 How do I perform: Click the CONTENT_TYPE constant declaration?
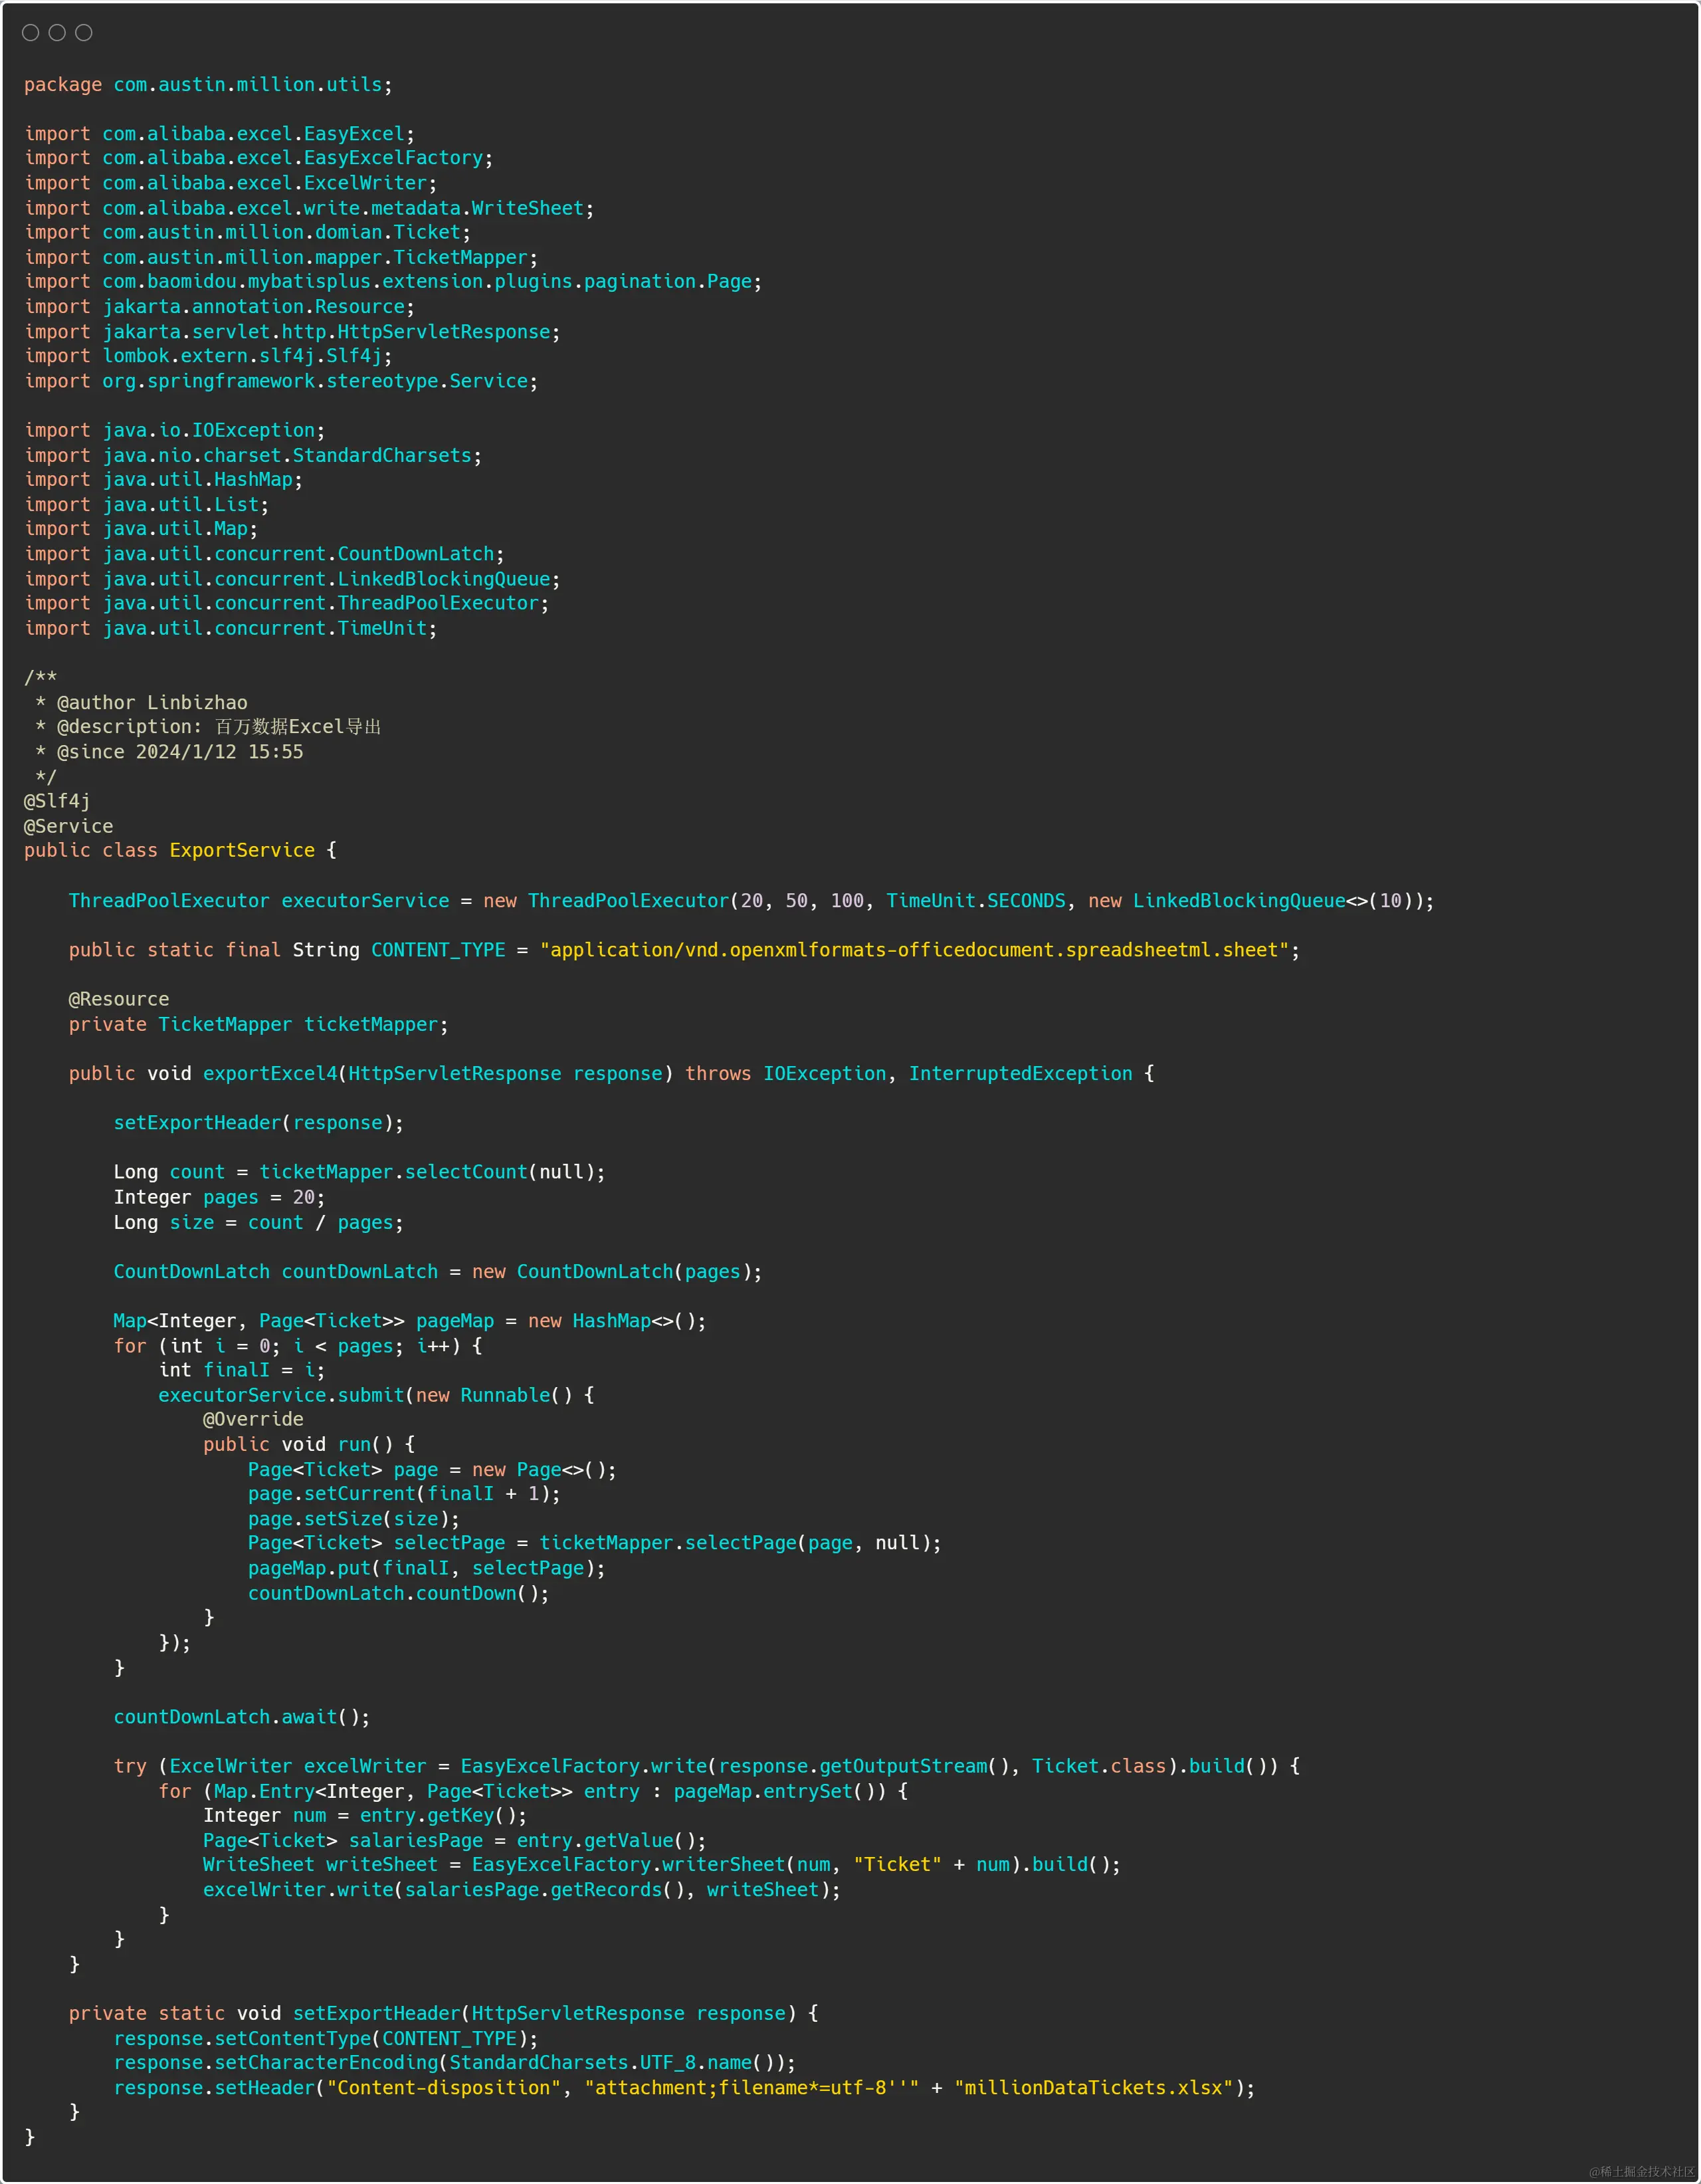(x=438, y=950)
